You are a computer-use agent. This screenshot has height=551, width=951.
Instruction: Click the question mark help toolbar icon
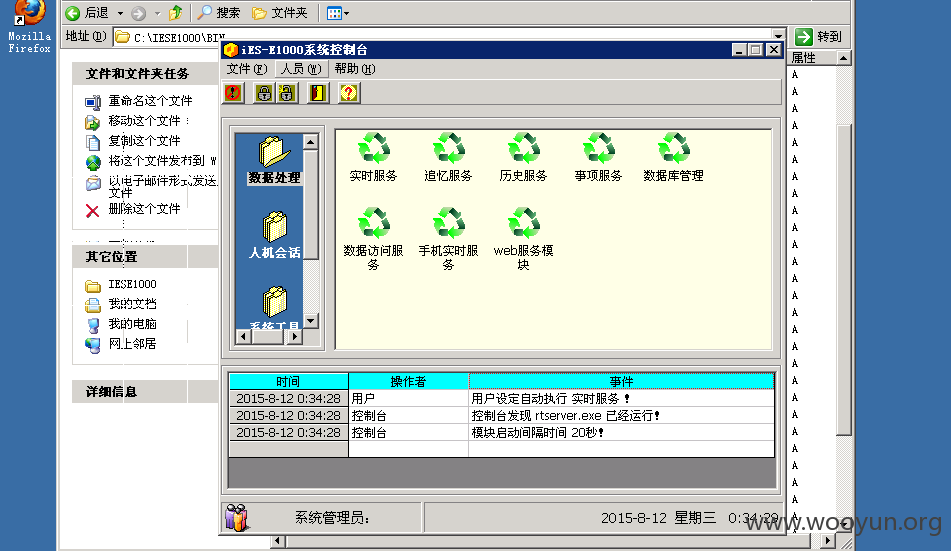coord(349,93)
